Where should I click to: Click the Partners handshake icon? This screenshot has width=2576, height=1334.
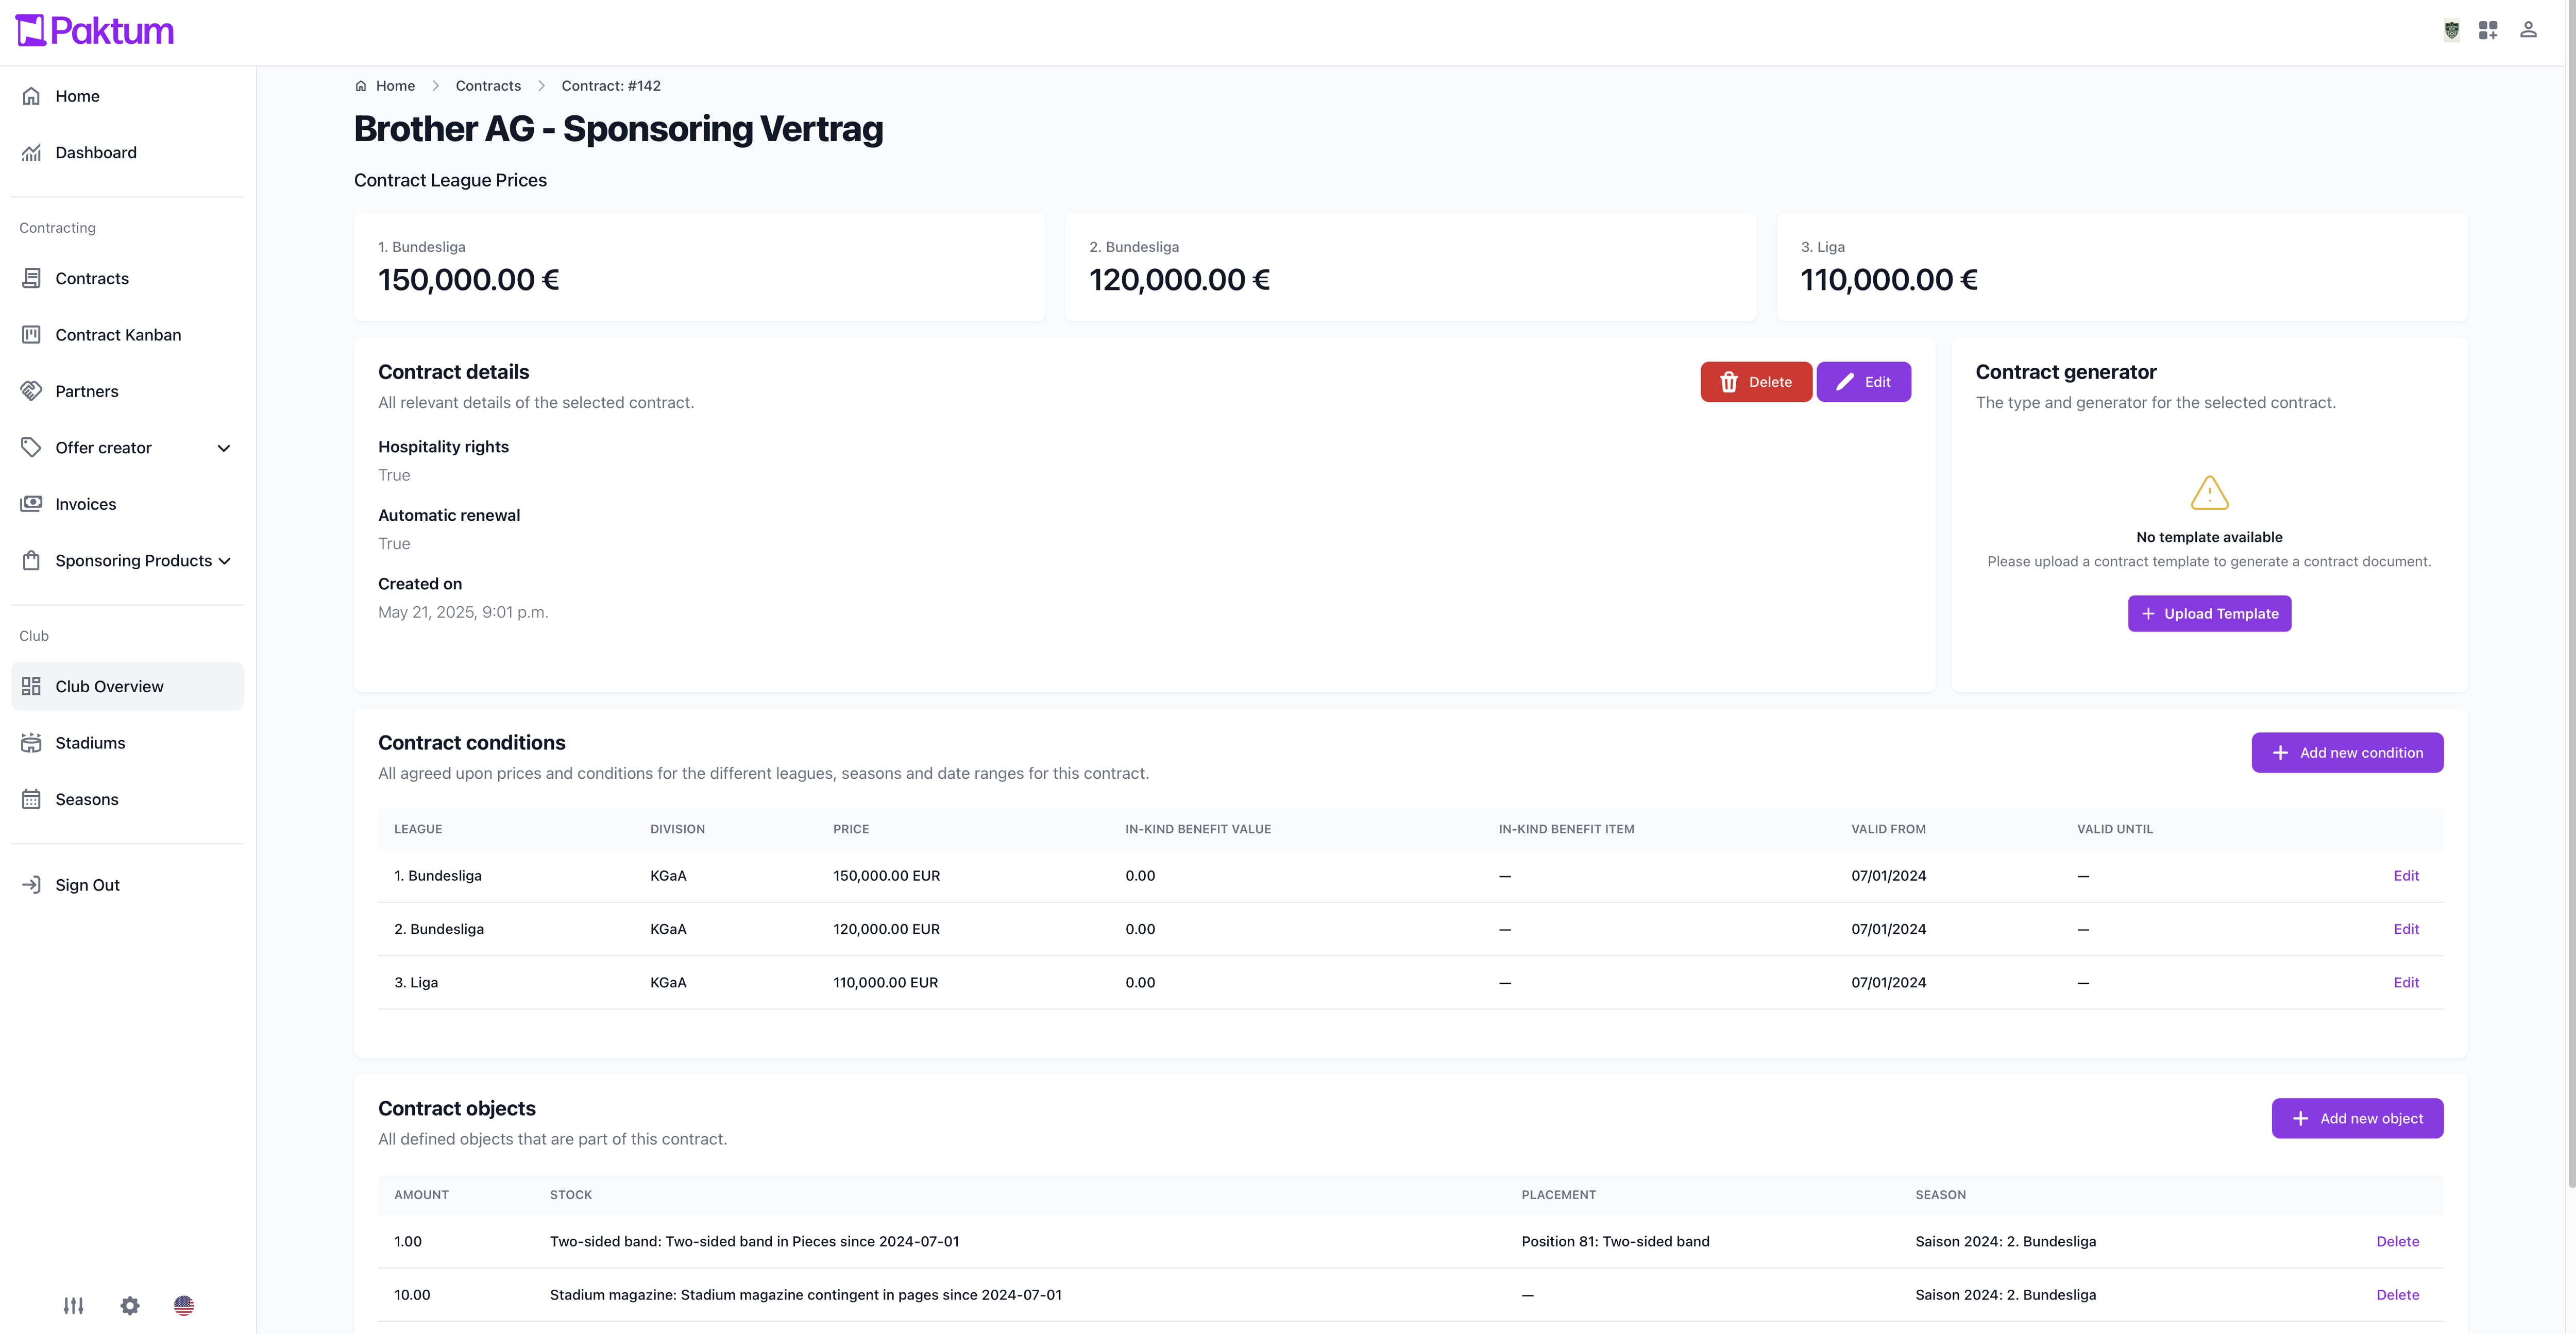pos(31,391)
